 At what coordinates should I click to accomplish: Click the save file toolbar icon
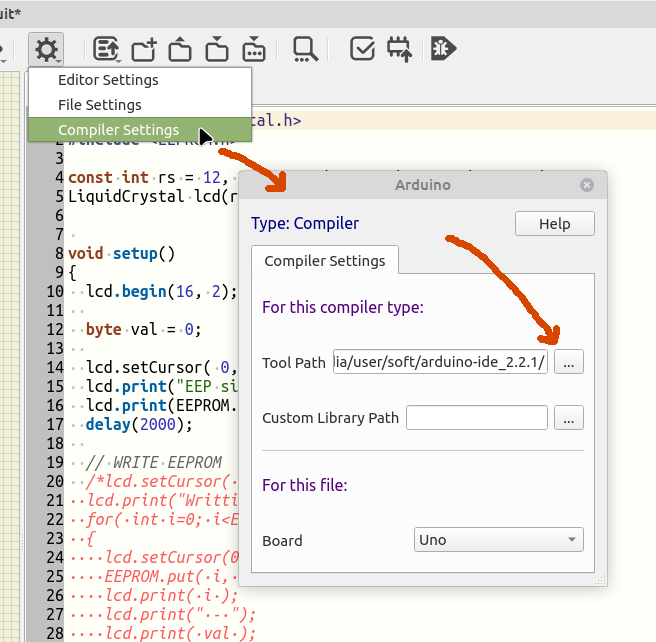(x=217, y=49)
